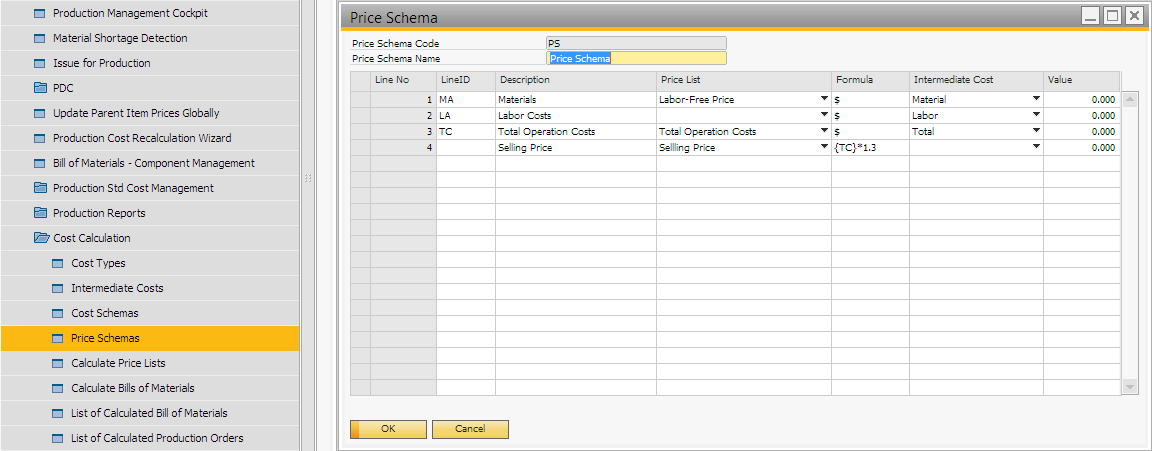Image resolution: width=1152 pixels, height=451 pixels.
Task: Expand Price List dropdown for Selling Price row
Action: [824, 147]
